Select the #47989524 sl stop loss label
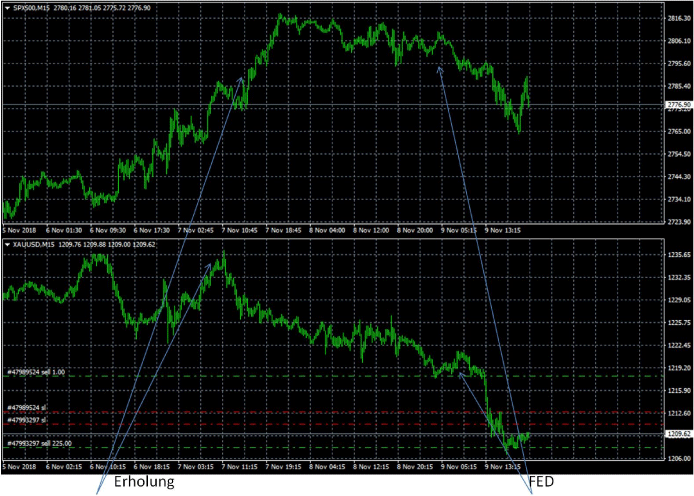 (28, 408)
